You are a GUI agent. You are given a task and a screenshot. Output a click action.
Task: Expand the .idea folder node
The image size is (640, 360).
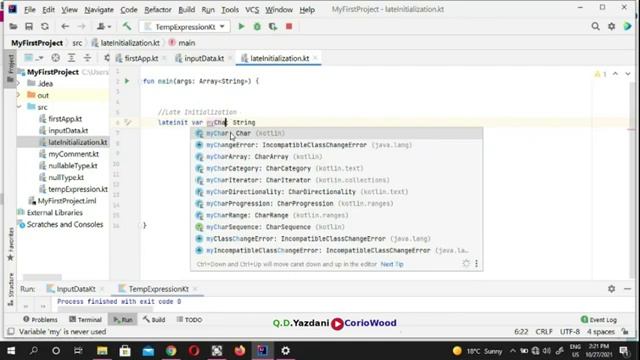click(18, 83)
